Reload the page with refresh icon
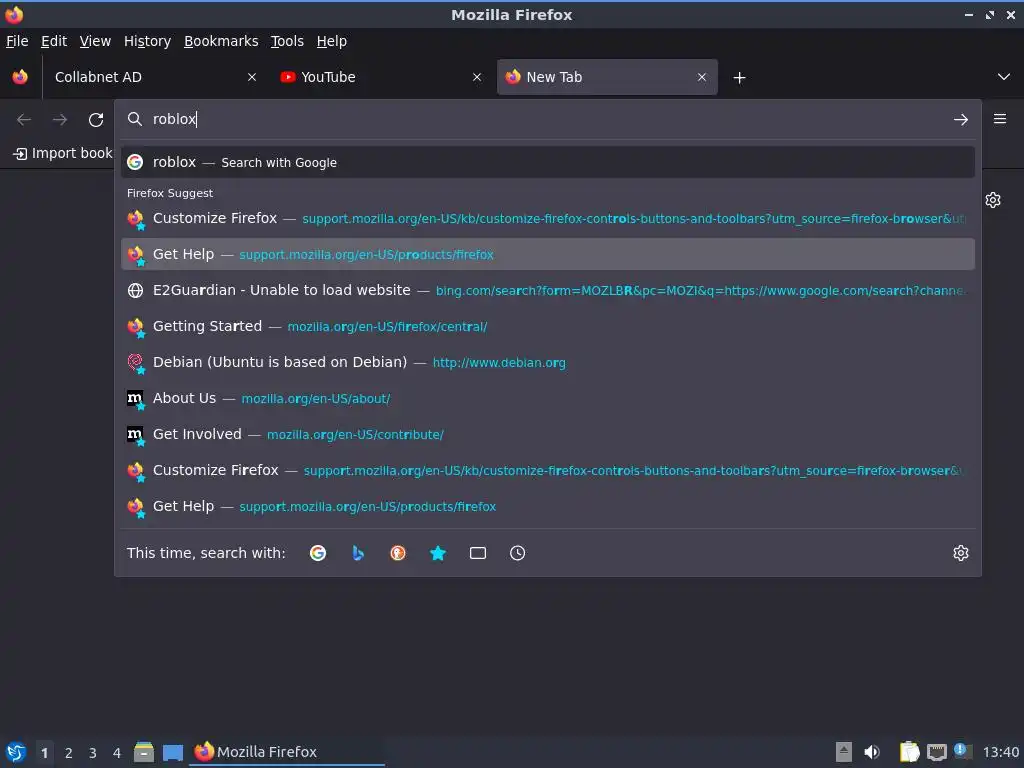 click(96, 120)
